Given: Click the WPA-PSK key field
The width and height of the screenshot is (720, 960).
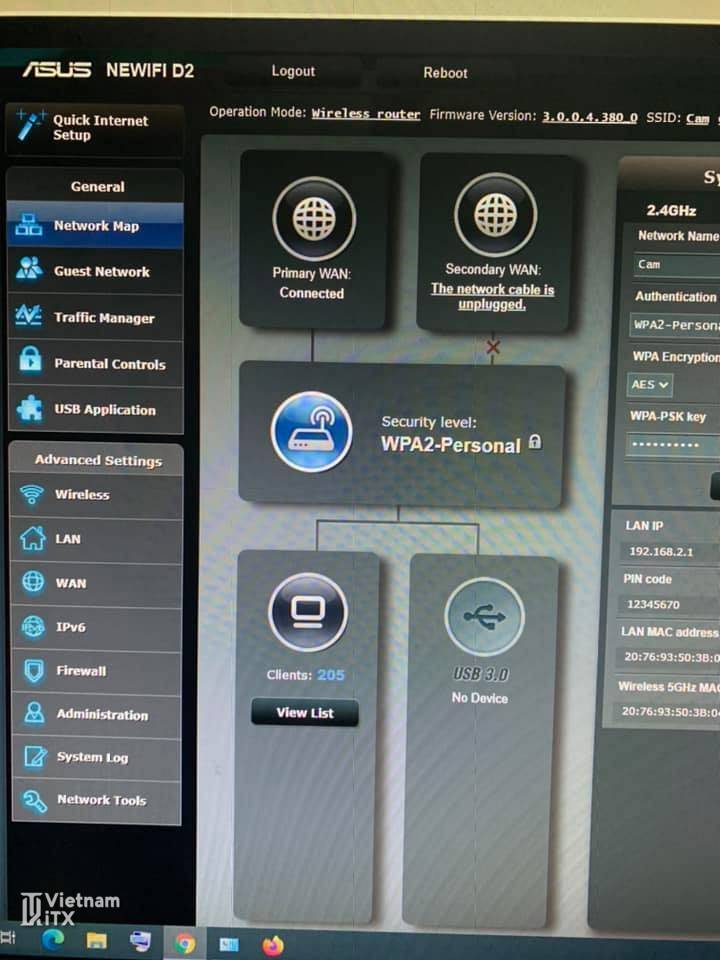Looking at the screenshot, I should pos(672,444).
